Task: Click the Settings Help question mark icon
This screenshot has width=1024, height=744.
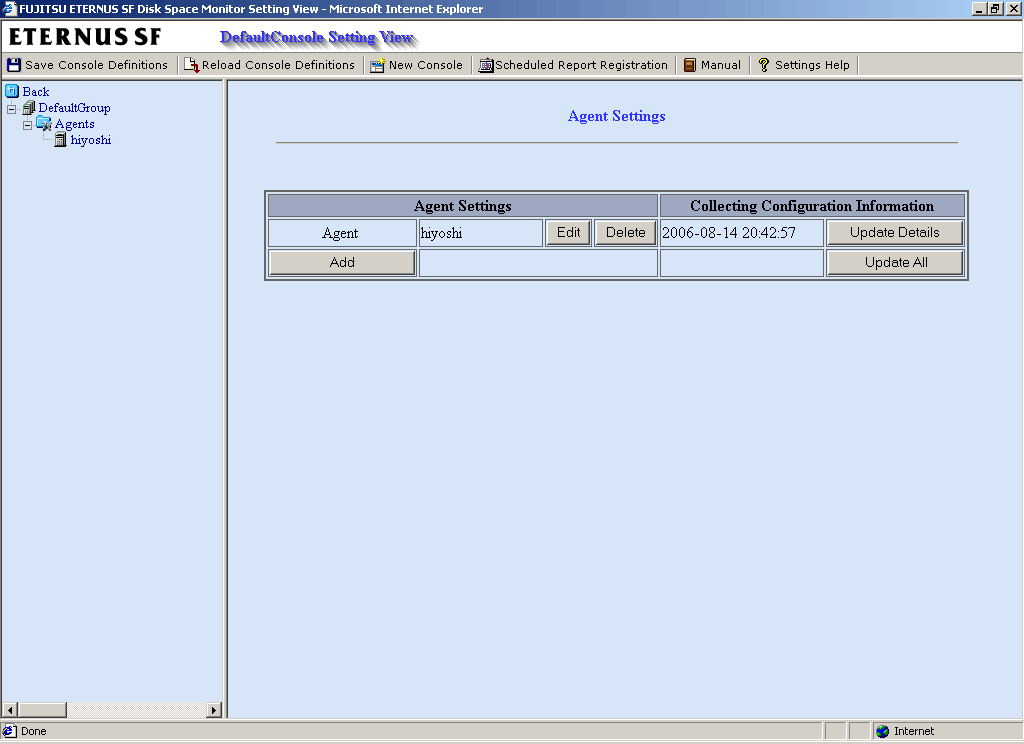Action: (x=763, y=65)
